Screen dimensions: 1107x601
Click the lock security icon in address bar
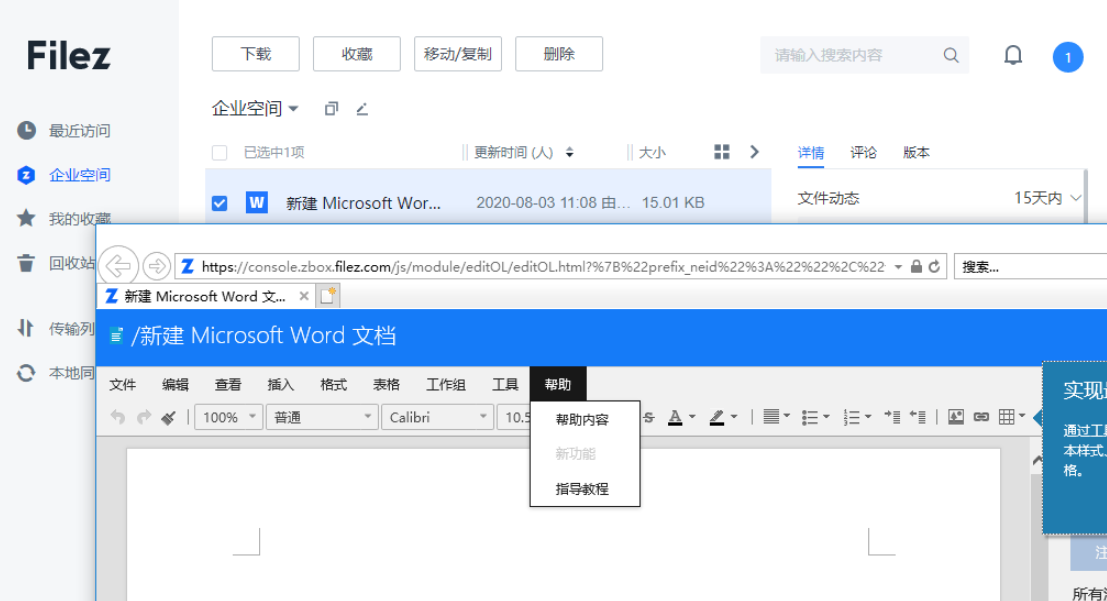(916, 266)
